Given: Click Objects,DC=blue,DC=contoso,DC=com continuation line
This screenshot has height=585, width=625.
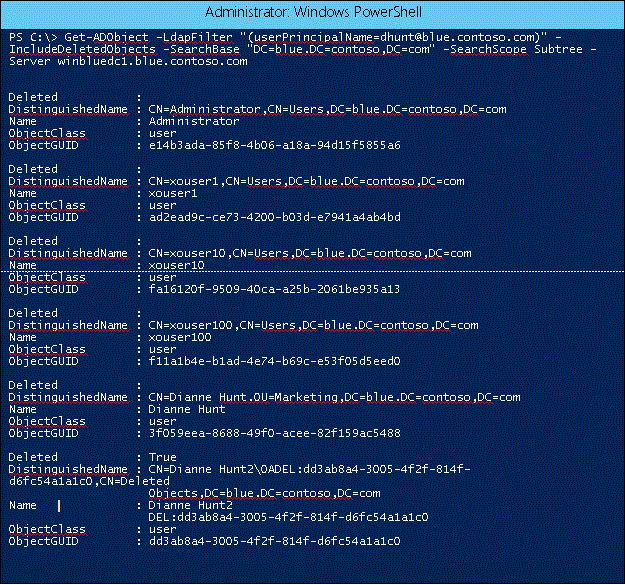Looking at the screenshot, I should [x=264, y=493].
